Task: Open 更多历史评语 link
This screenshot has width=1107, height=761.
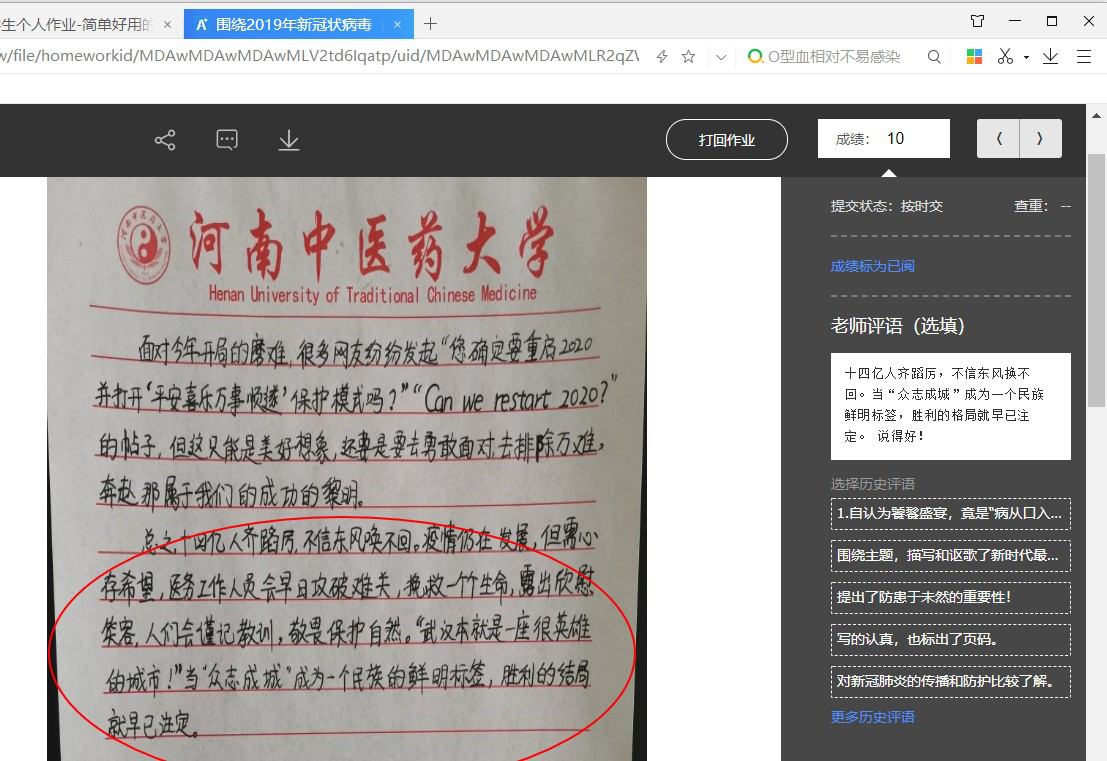Action: tap(872, 717)
